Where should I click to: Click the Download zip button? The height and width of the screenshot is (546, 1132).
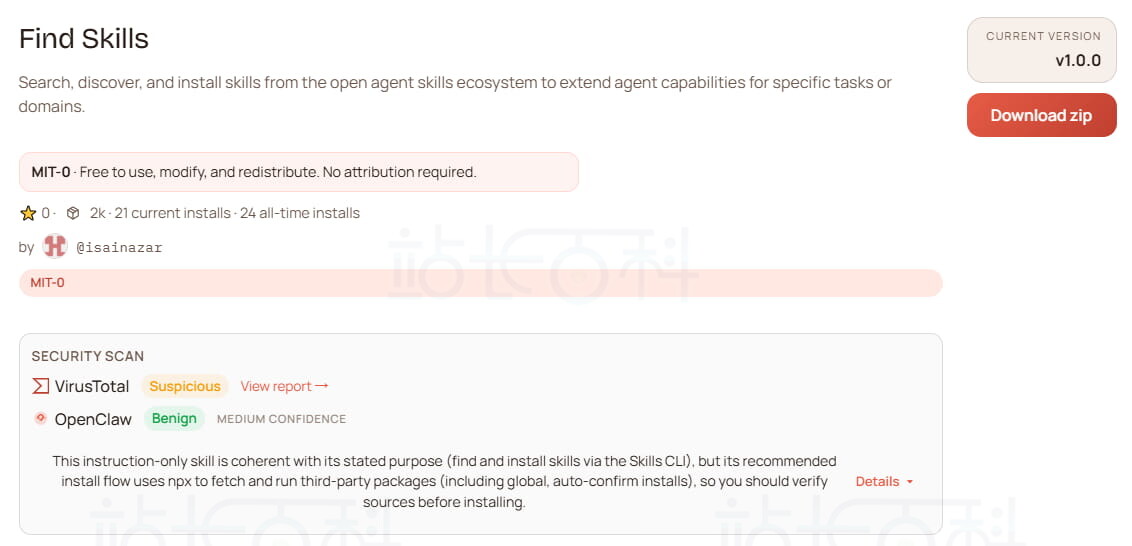(x=1041, y=115)
